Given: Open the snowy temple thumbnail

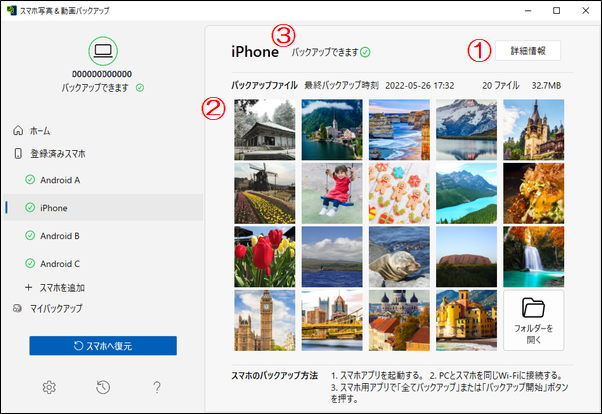Looking at the screenshot, I should [x=265, y=130].
